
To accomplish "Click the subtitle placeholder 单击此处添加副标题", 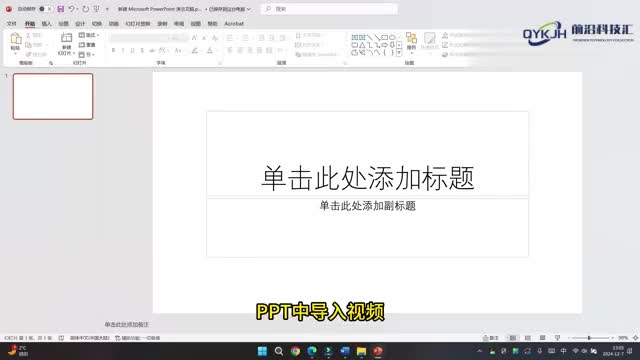I will tap(367, 206).
